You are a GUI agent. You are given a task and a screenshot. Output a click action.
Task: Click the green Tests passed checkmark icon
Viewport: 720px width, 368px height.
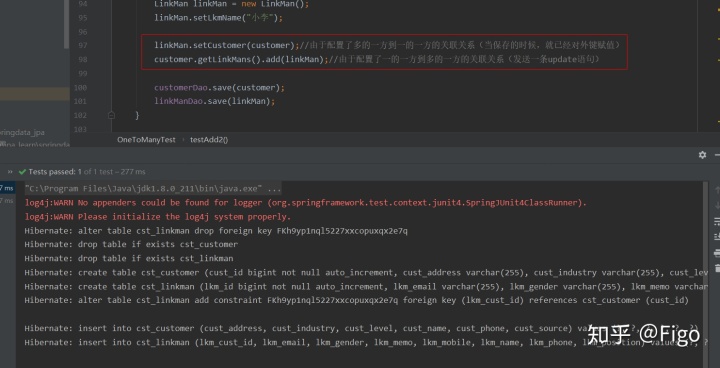tap(22, 172)
